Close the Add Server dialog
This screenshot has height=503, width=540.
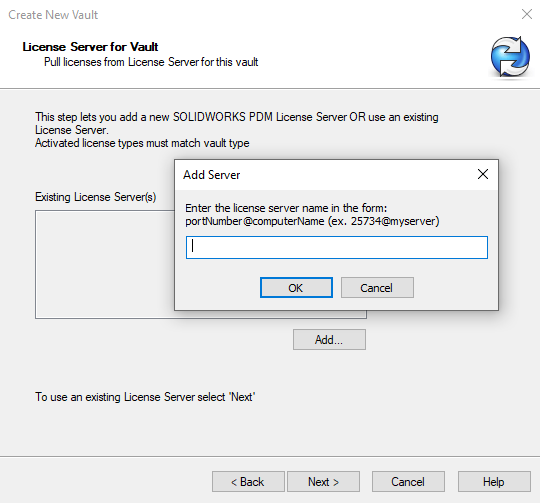click(483, 174)
